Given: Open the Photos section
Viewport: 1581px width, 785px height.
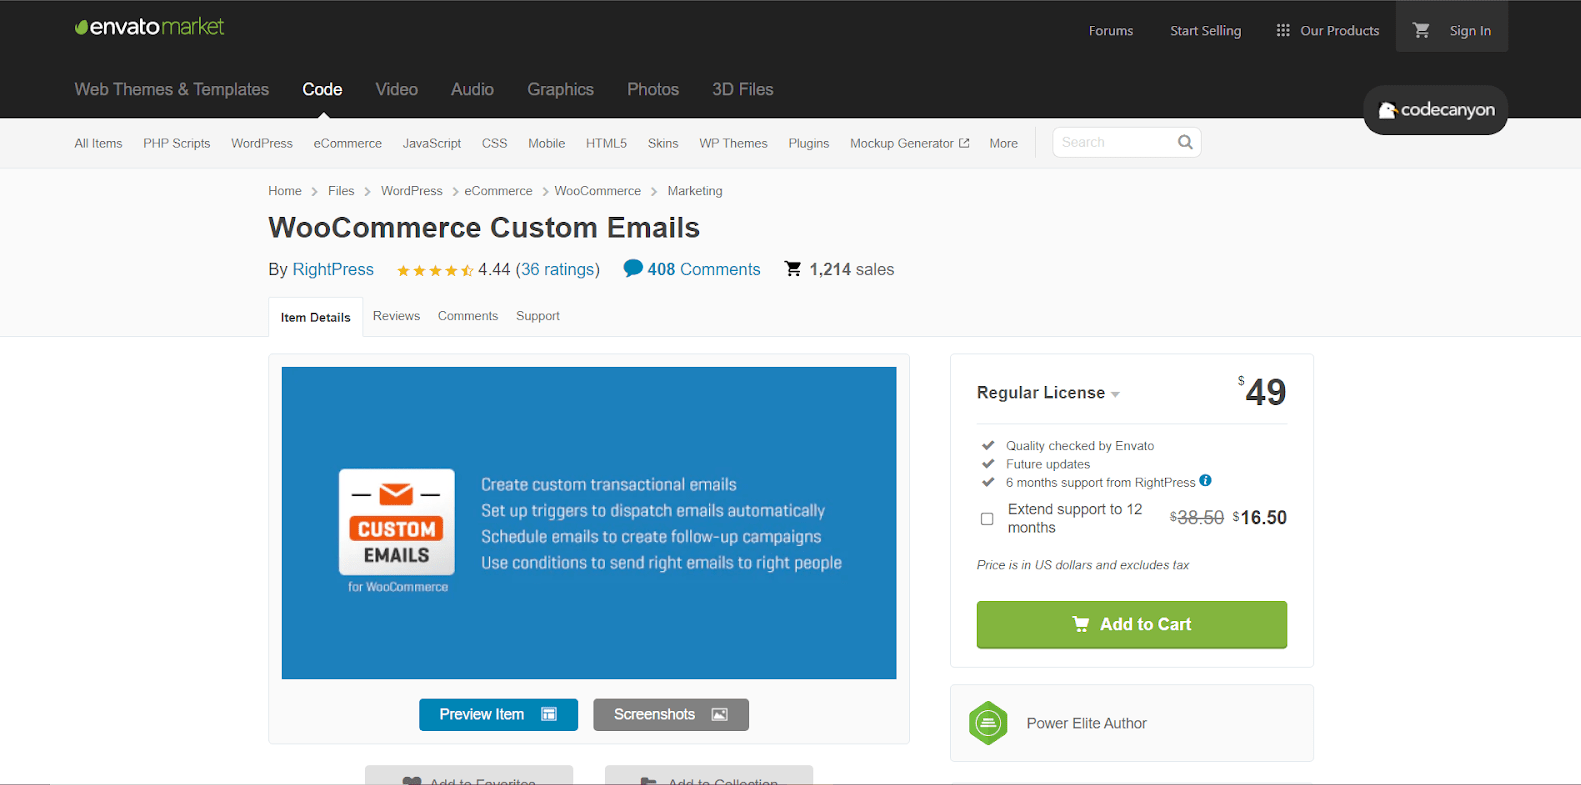Looking at the screenshot, I should (653, 89).
